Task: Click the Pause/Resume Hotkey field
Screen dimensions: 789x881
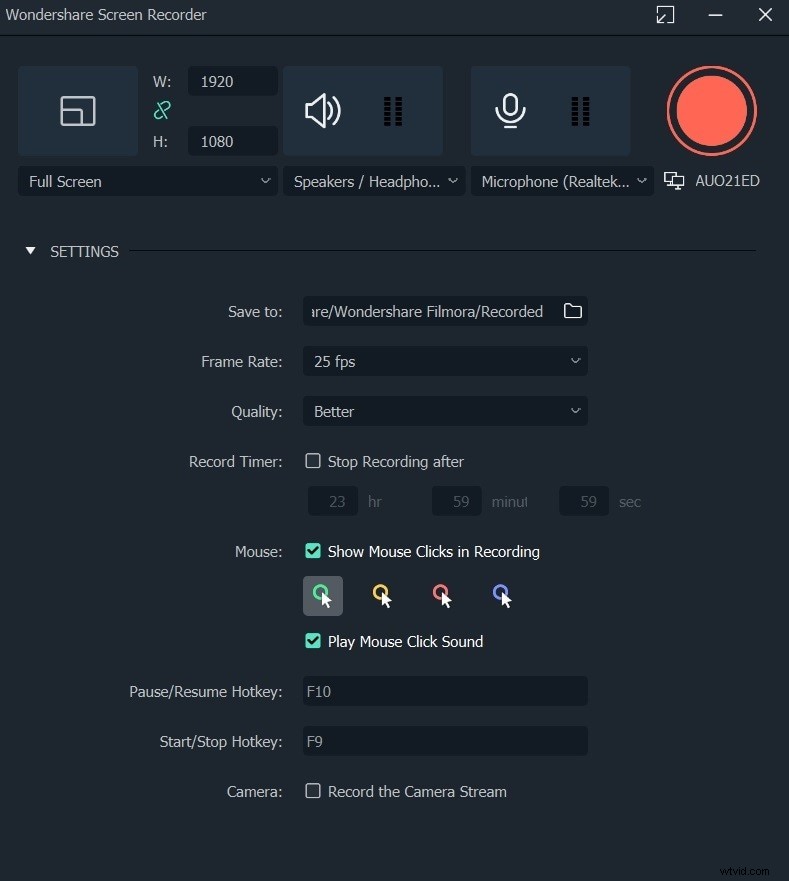Action: pyautogui.click(x=445, y=691)
